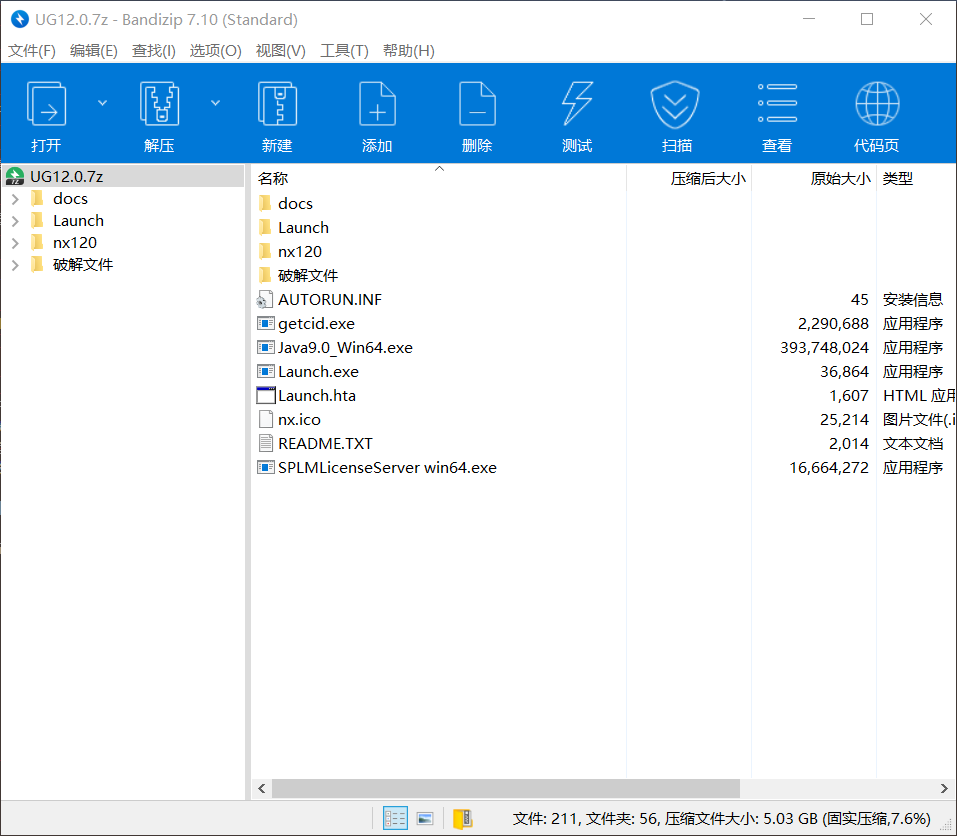Select the docs folder in tree panel
This screenshot has height=836, width=957.
(x=70, y=199)
